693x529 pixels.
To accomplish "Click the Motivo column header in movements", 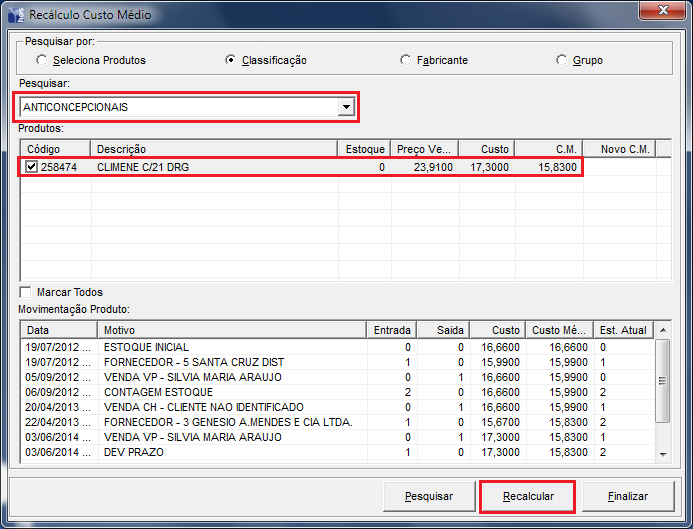I will click(232, 330).
